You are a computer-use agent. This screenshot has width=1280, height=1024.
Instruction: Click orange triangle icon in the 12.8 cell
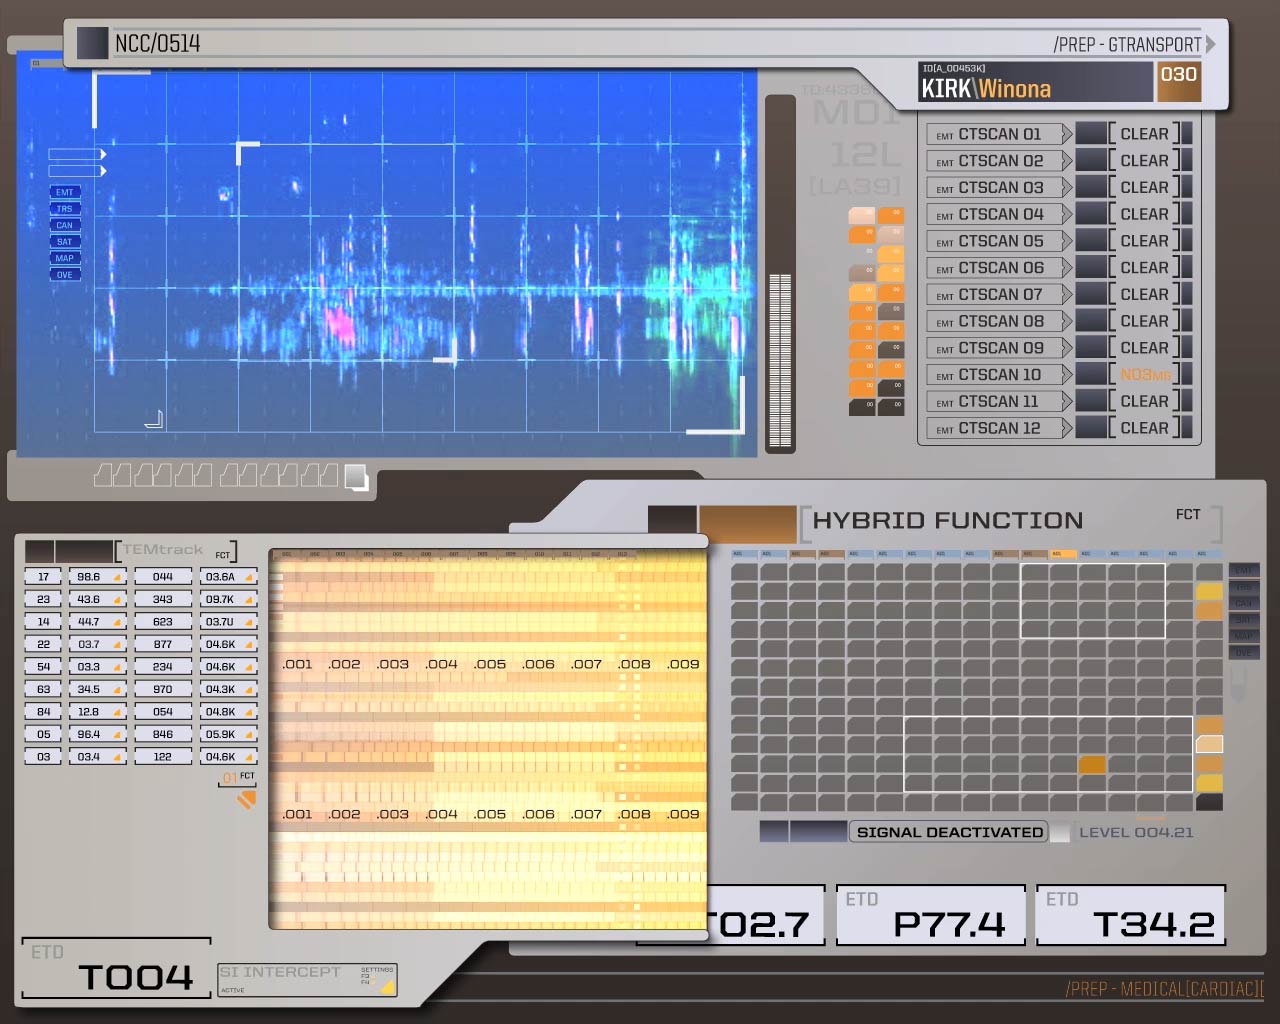coord(117,713)
